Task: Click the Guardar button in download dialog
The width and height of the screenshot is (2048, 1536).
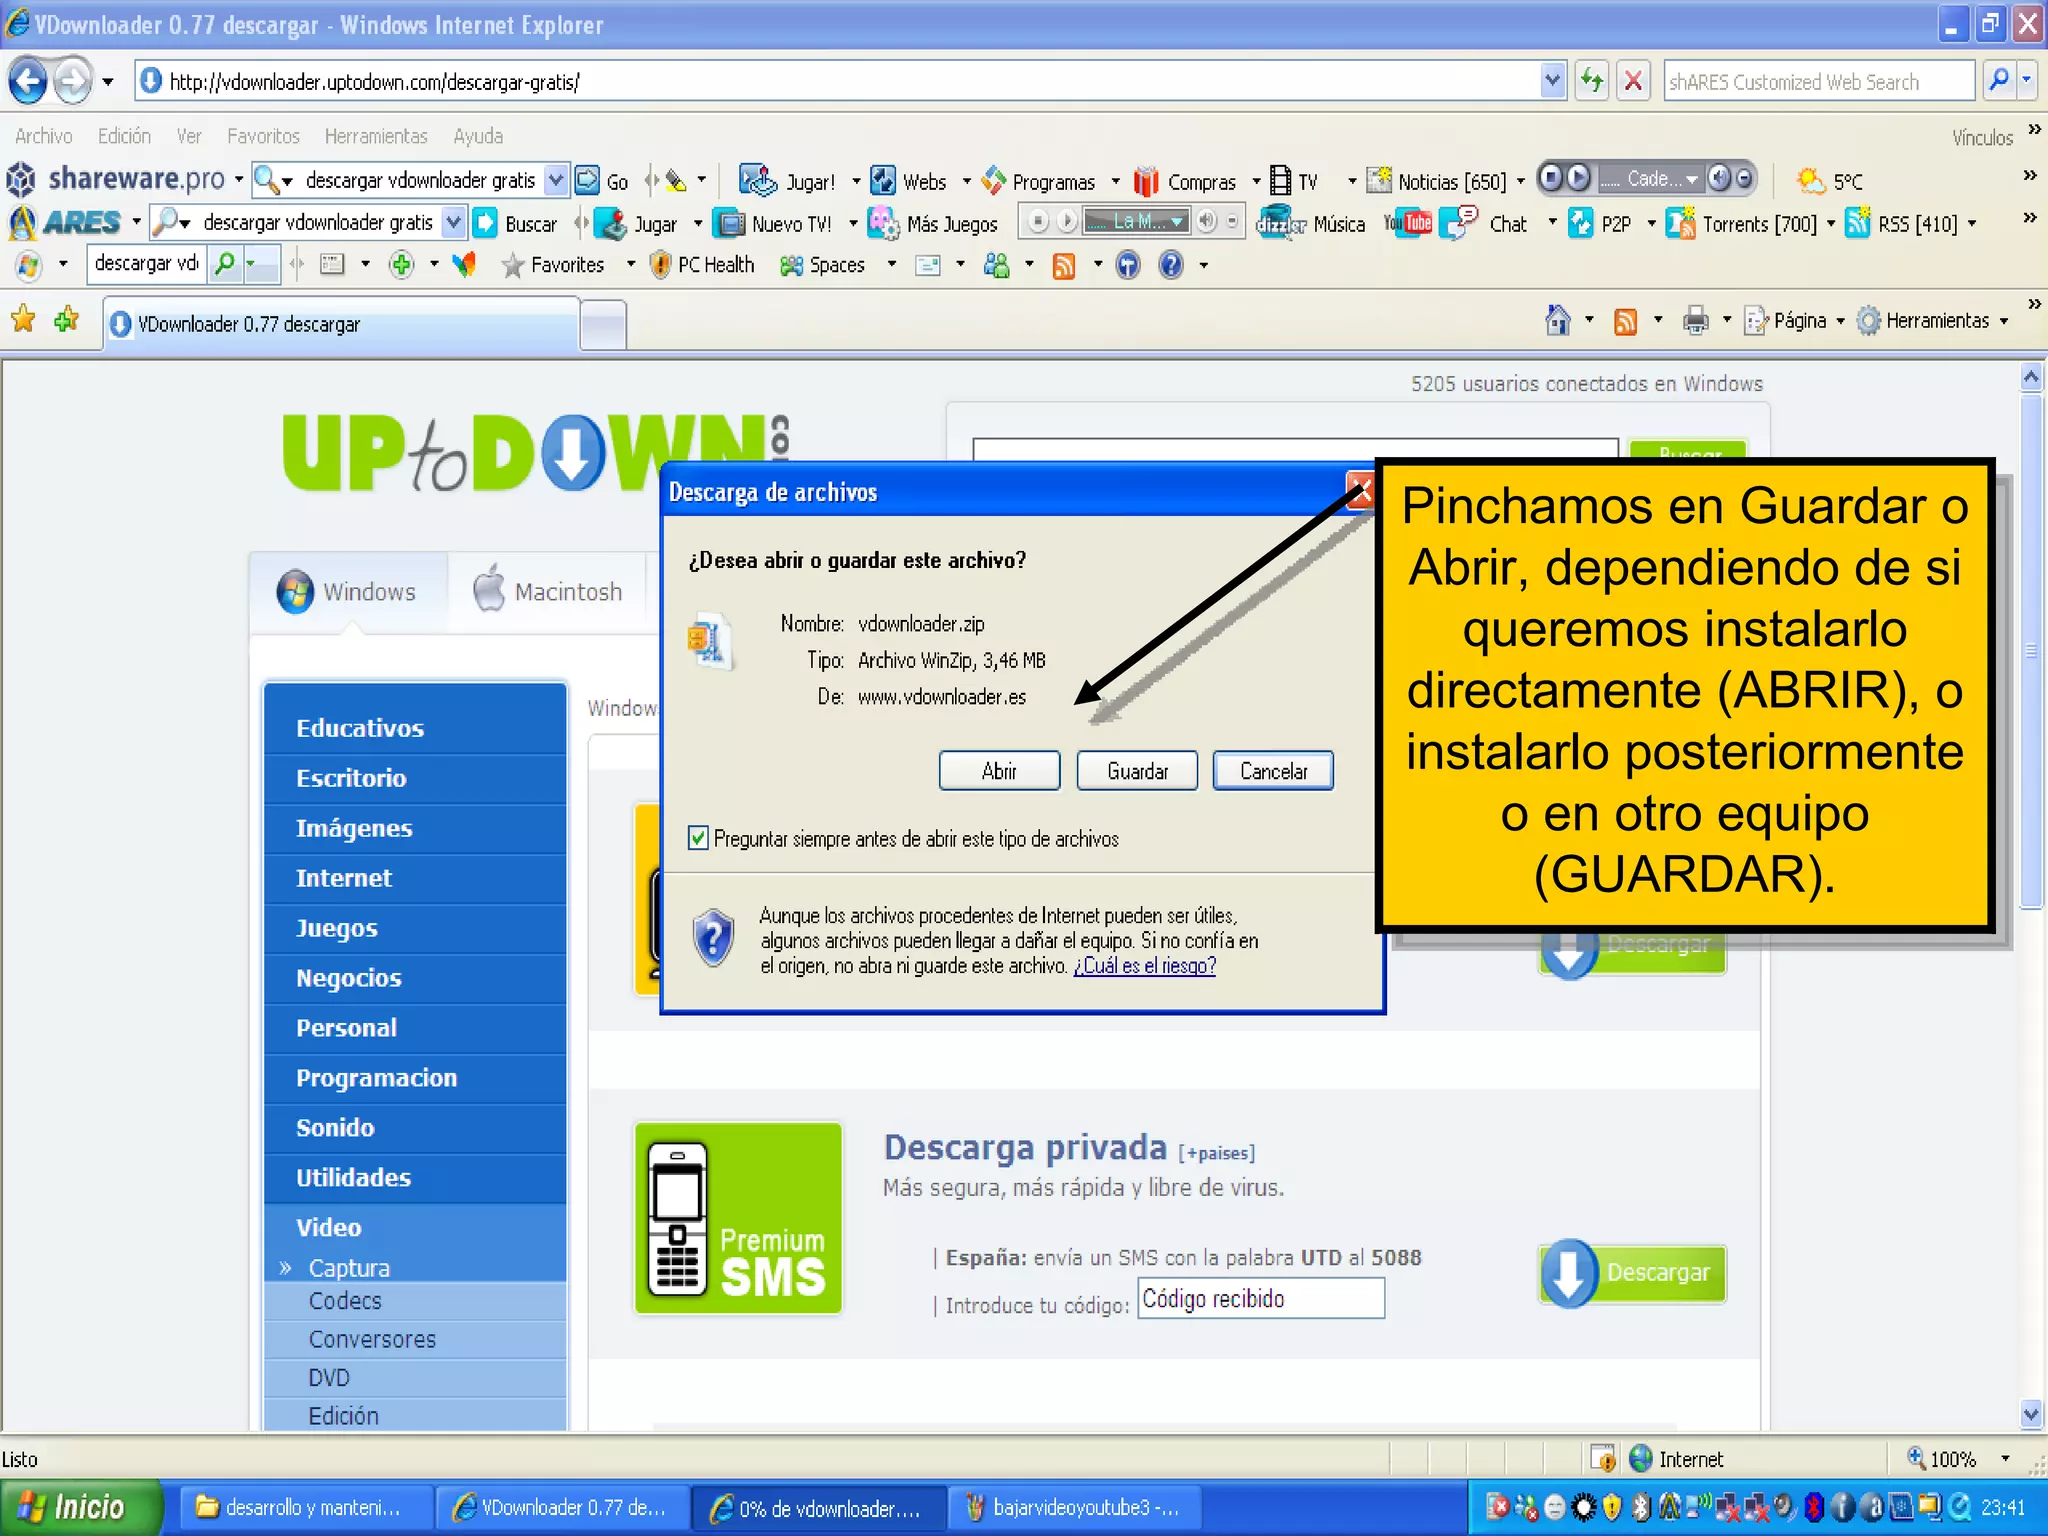Action: point(1137,771)
